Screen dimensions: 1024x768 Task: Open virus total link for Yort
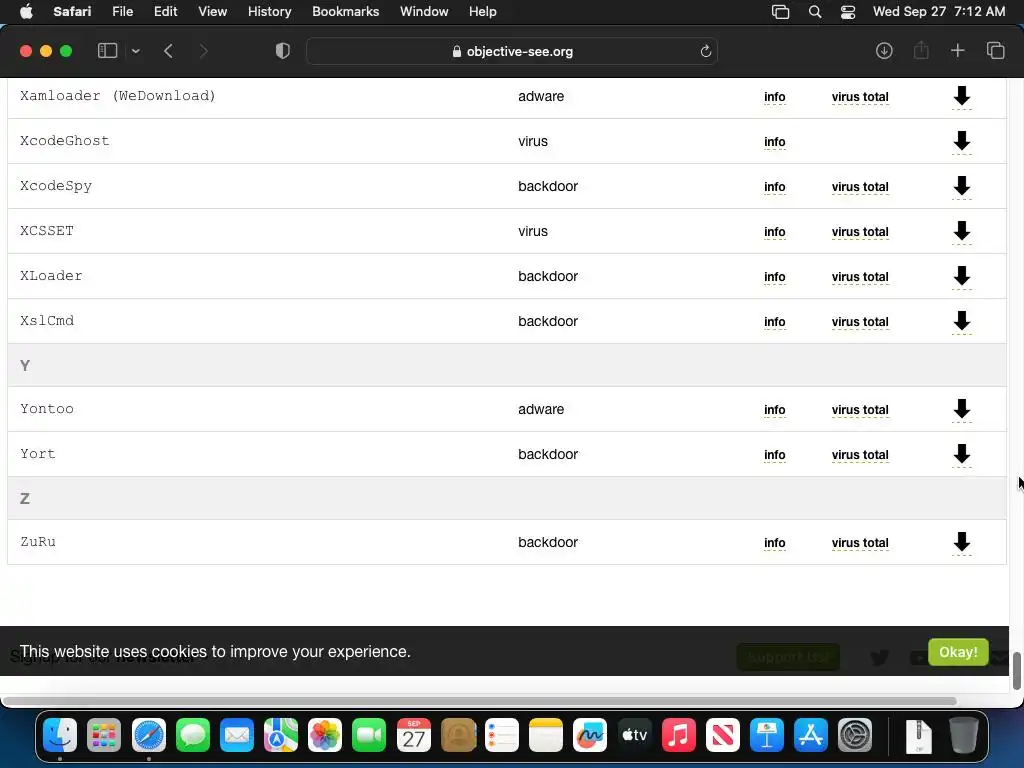click(x=860, y=455)
